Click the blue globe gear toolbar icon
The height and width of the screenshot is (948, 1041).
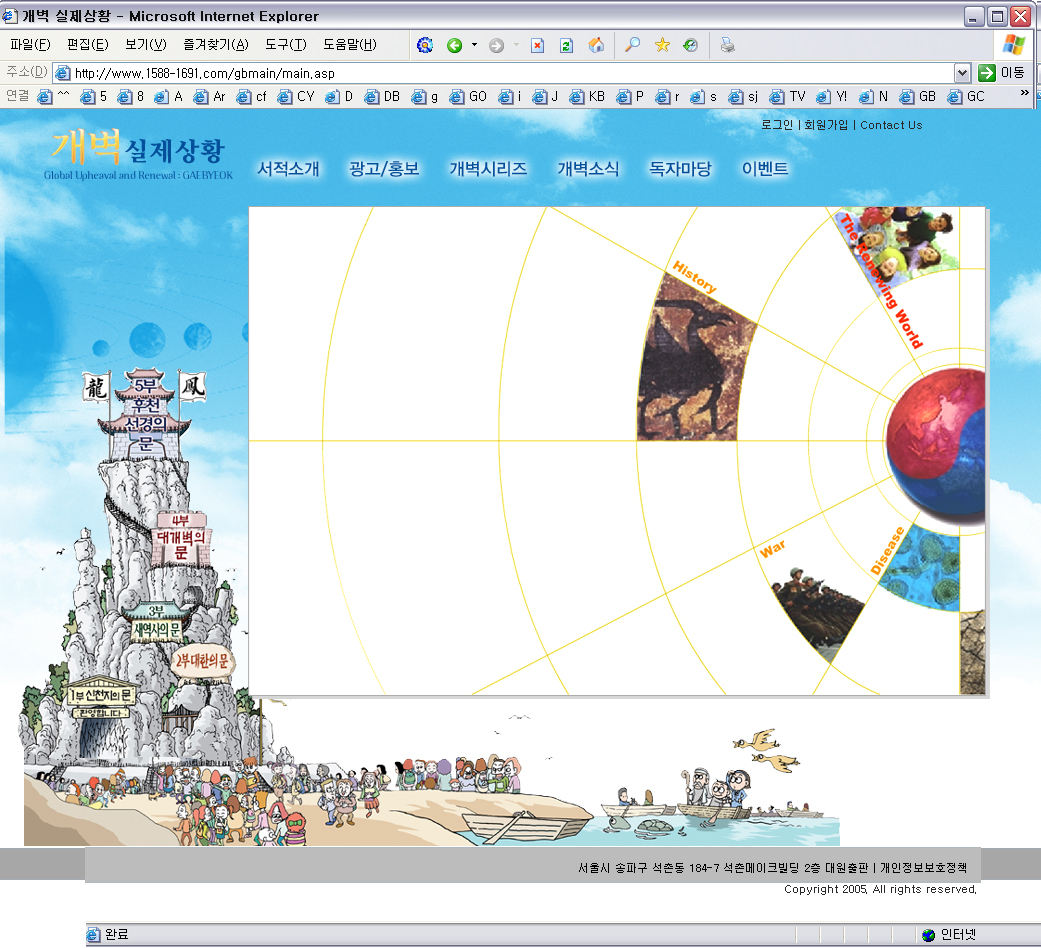tap(425, 45)
